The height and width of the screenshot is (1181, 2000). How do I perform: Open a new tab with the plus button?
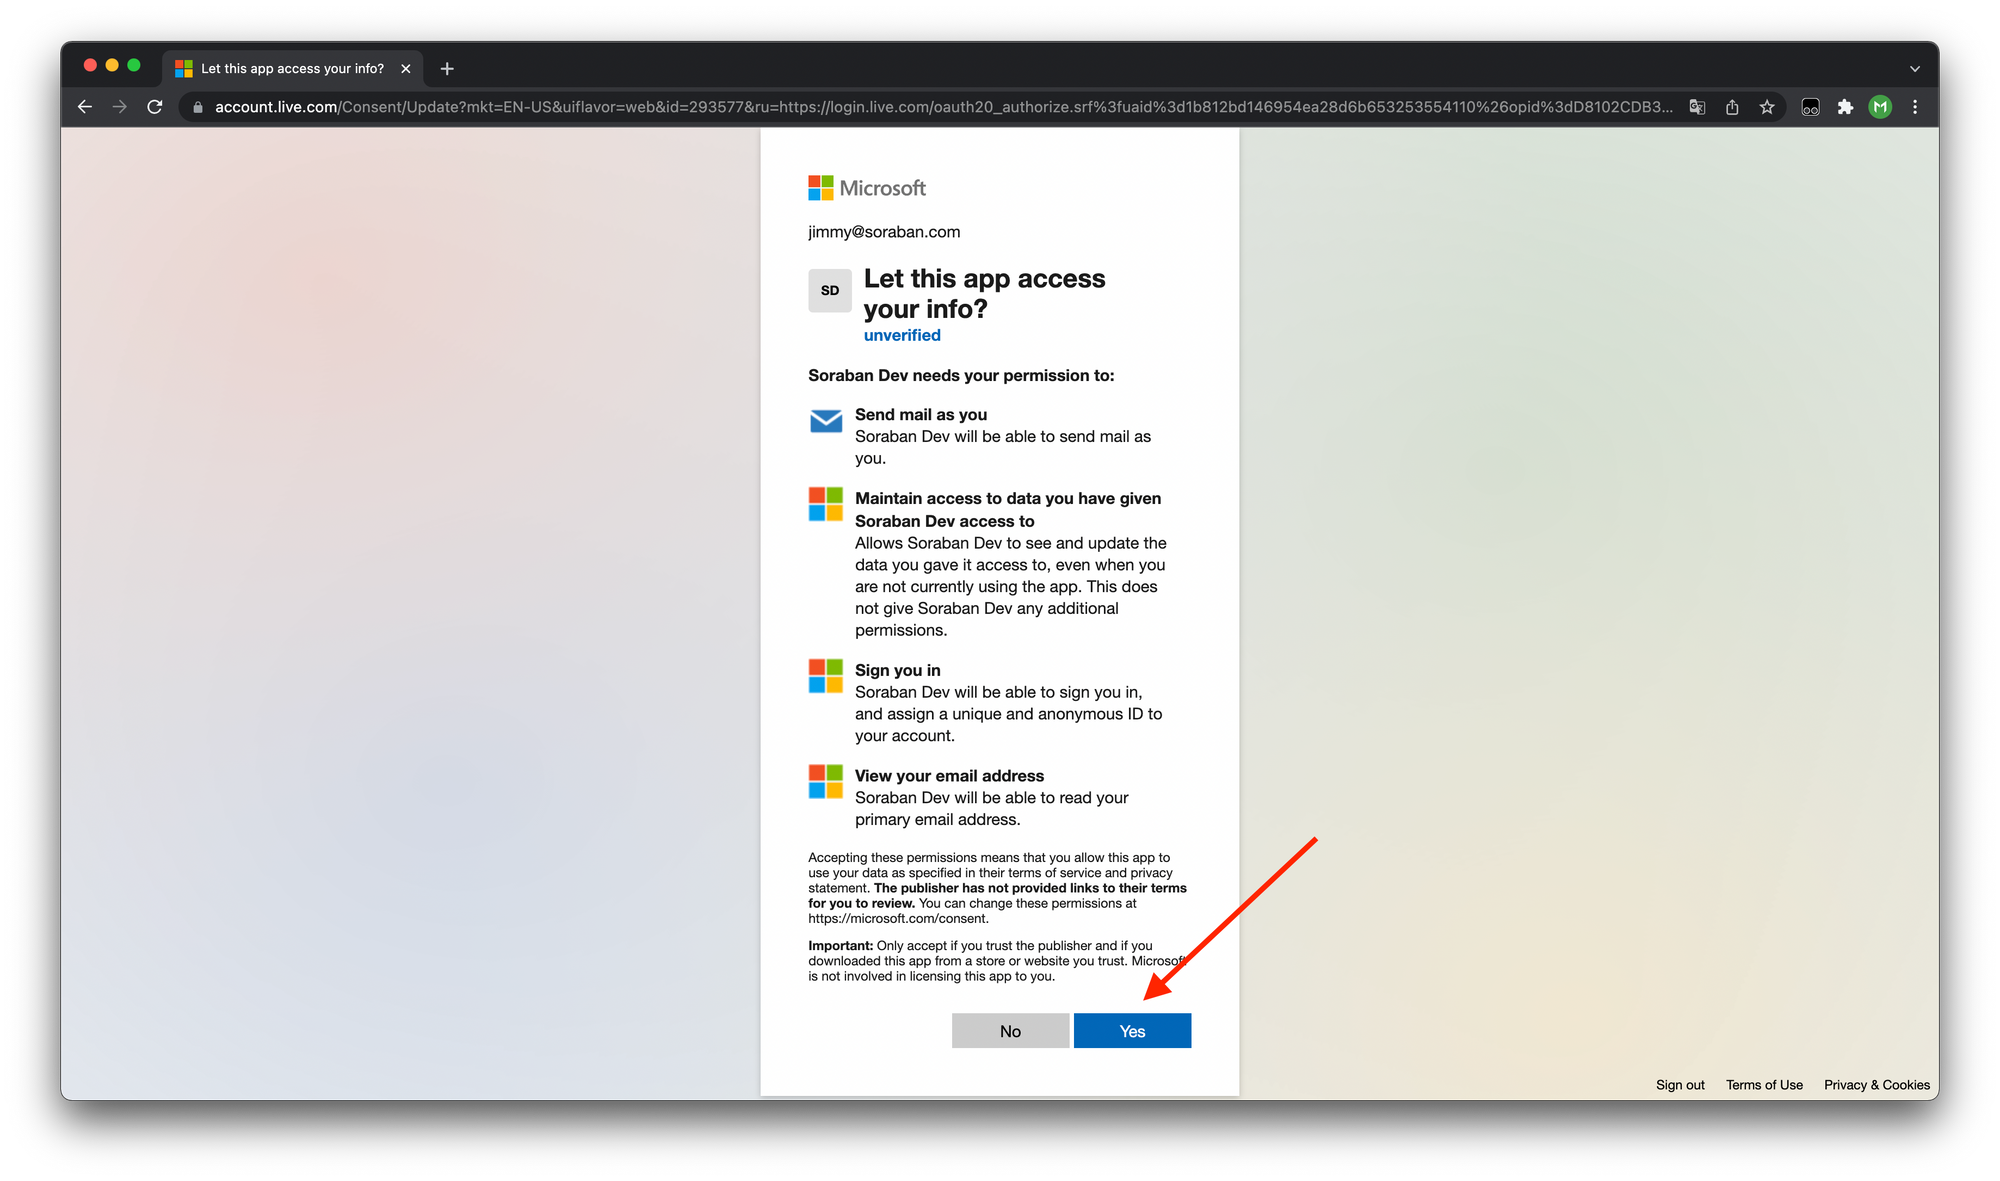[x=447, y=68]
